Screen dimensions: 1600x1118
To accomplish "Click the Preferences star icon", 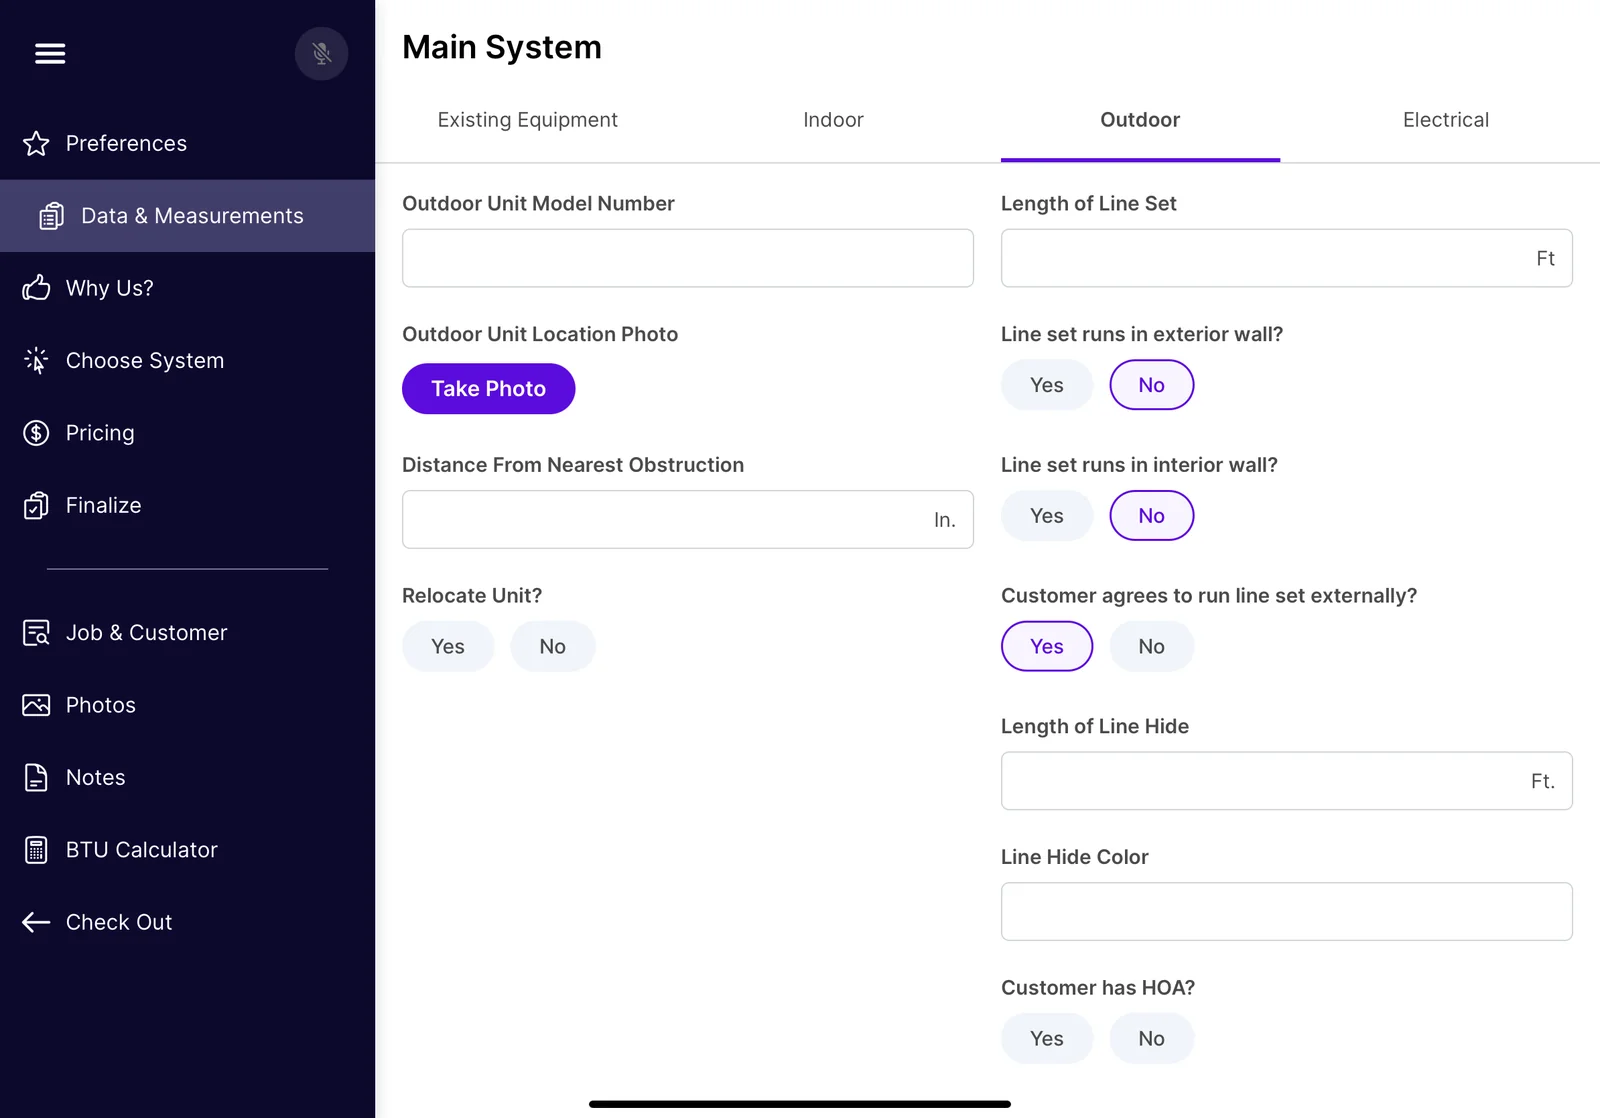I will (36, 144).
